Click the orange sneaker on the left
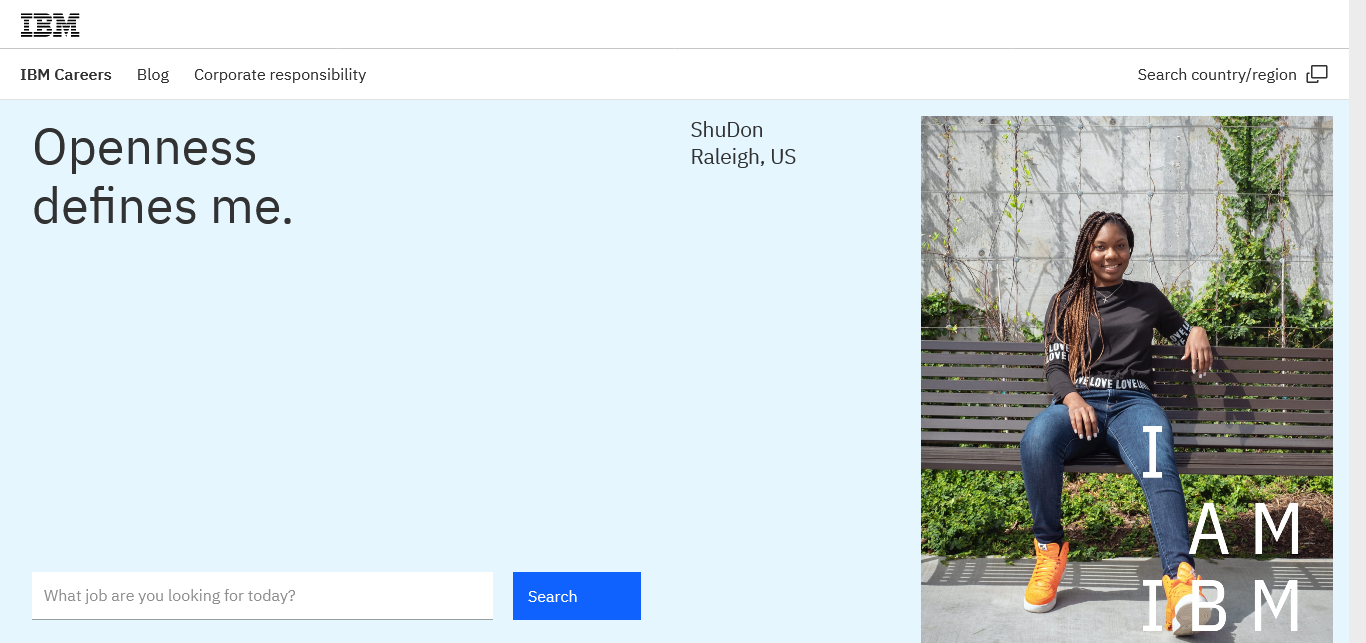The width and height of the screenshot is (1366, 643). click(x=1046, y=576)
